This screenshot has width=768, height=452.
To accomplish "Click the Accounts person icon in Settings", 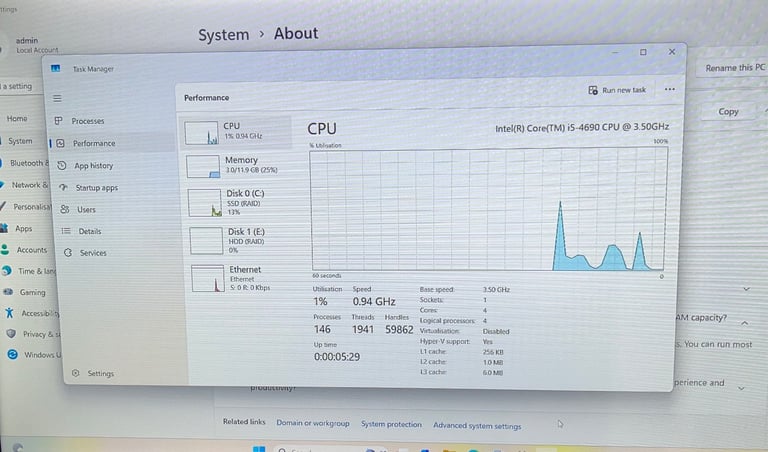I will [5, 249].
